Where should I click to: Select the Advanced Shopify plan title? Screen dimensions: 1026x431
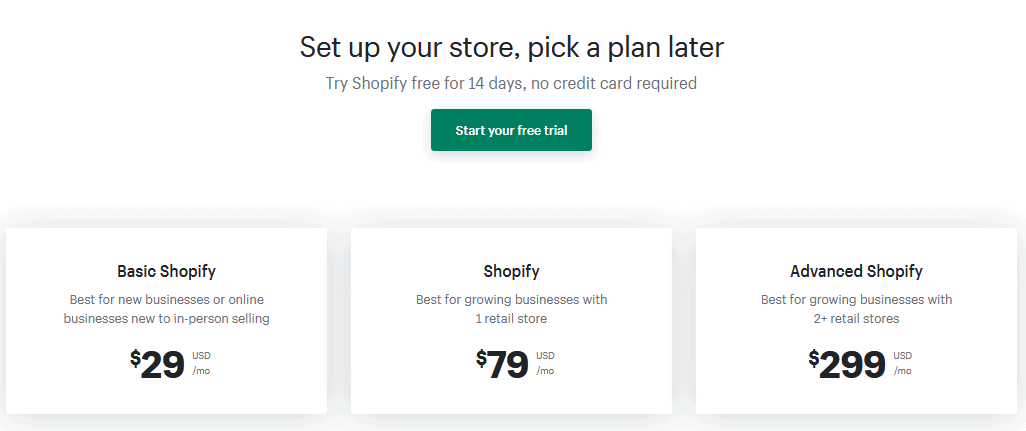pyautogui.click(x=856, y=271)
